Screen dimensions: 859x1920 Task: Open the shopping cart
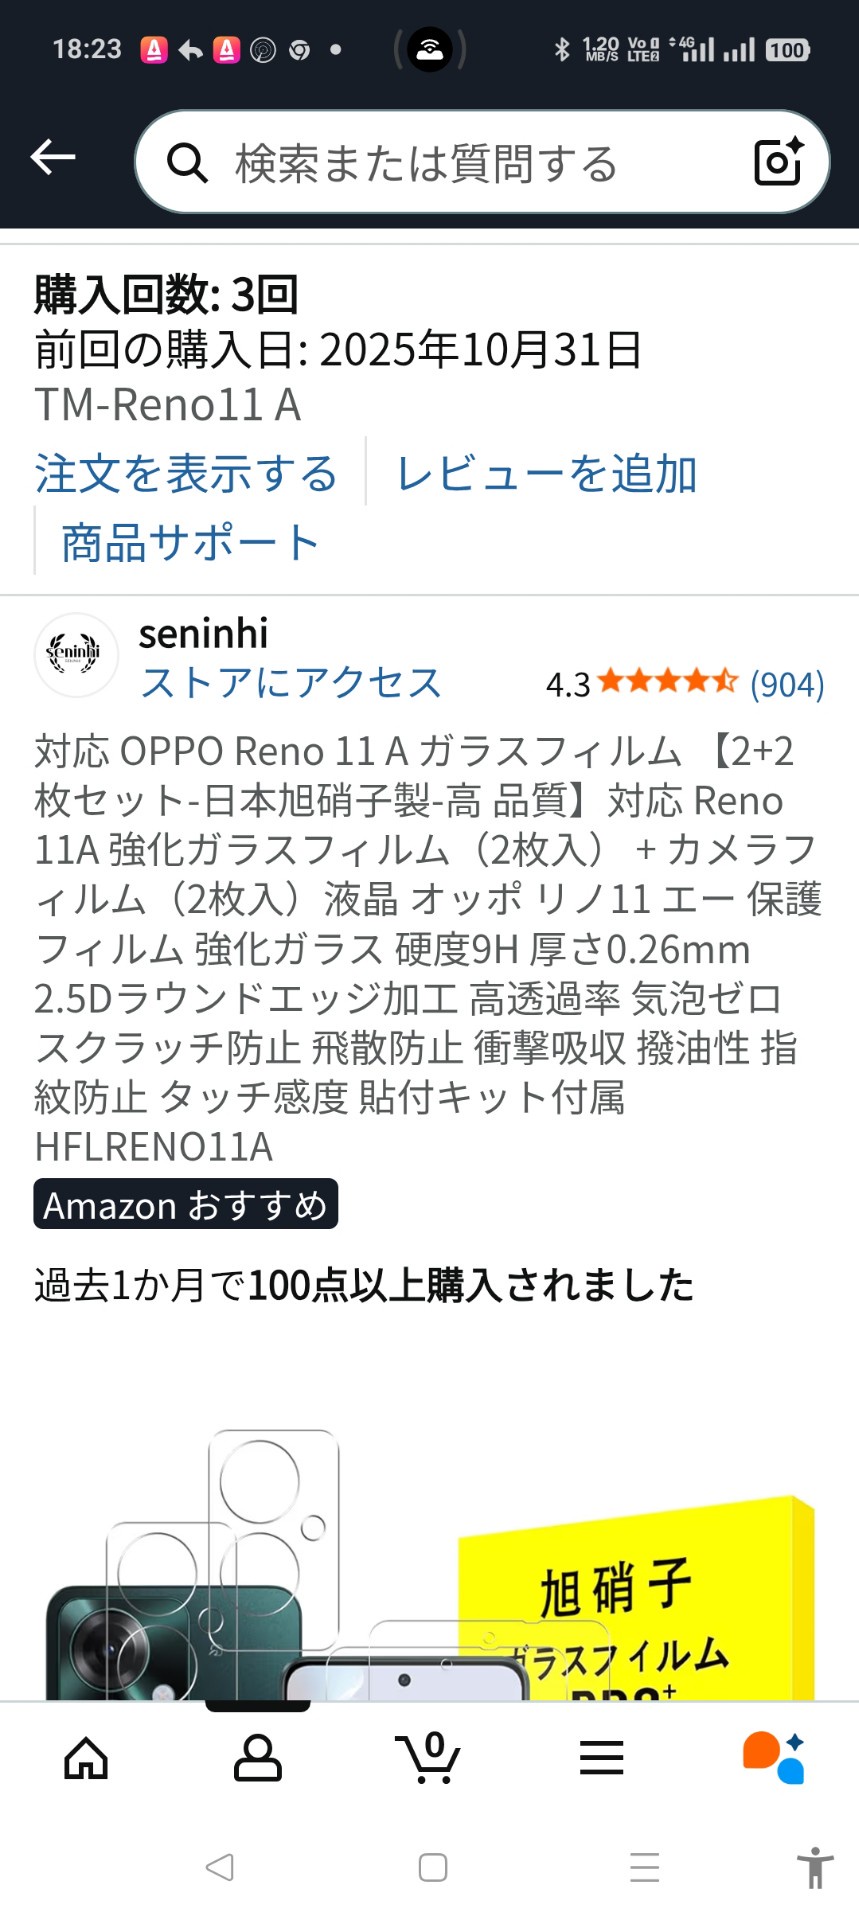click(x=429, y=1758)
